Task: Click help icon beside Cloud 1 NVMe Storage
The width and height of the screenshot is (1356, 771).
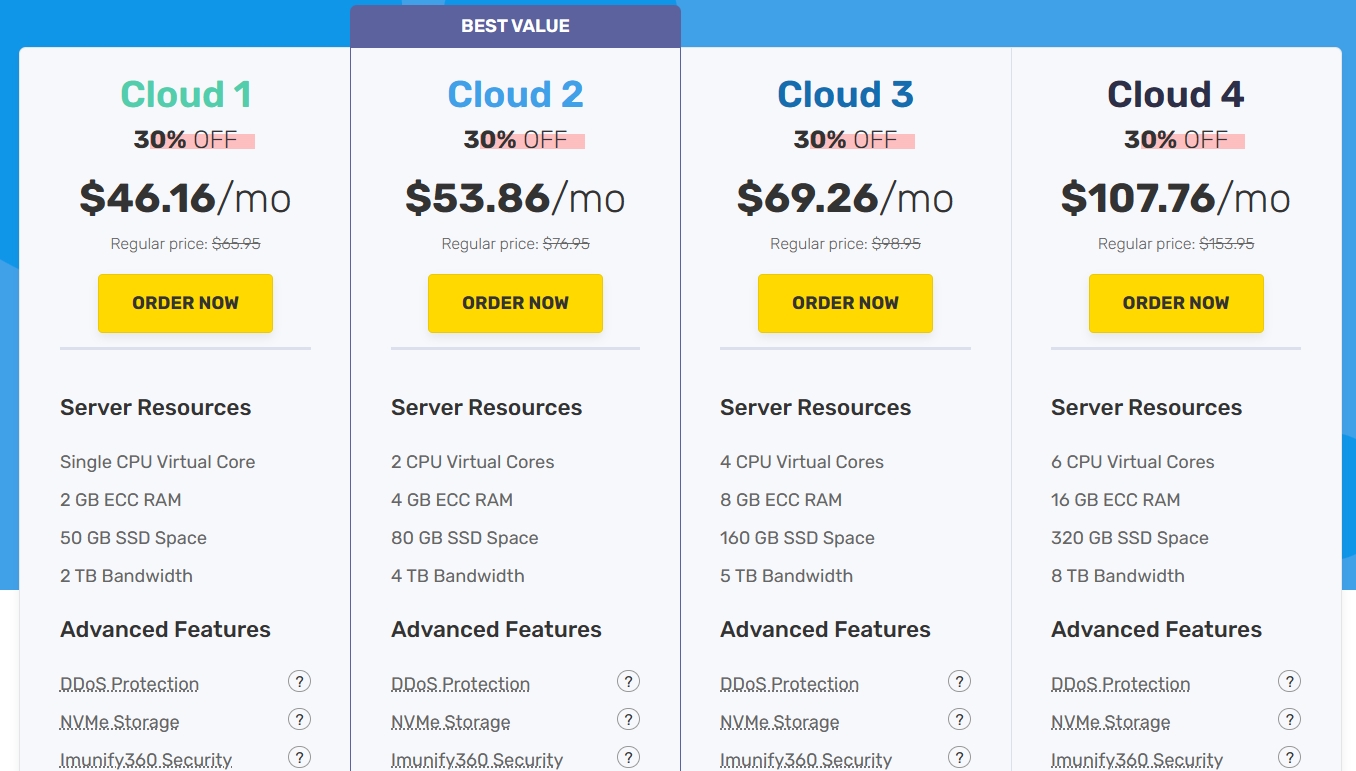Action: (299, 720)
